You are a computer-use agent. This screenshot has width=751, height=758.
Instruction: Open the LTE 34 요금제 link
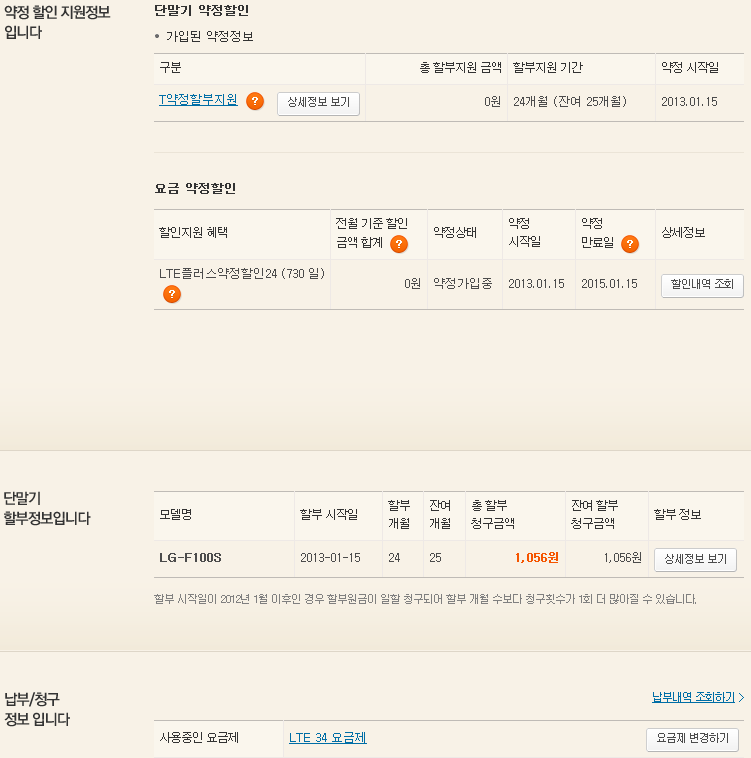328,738
